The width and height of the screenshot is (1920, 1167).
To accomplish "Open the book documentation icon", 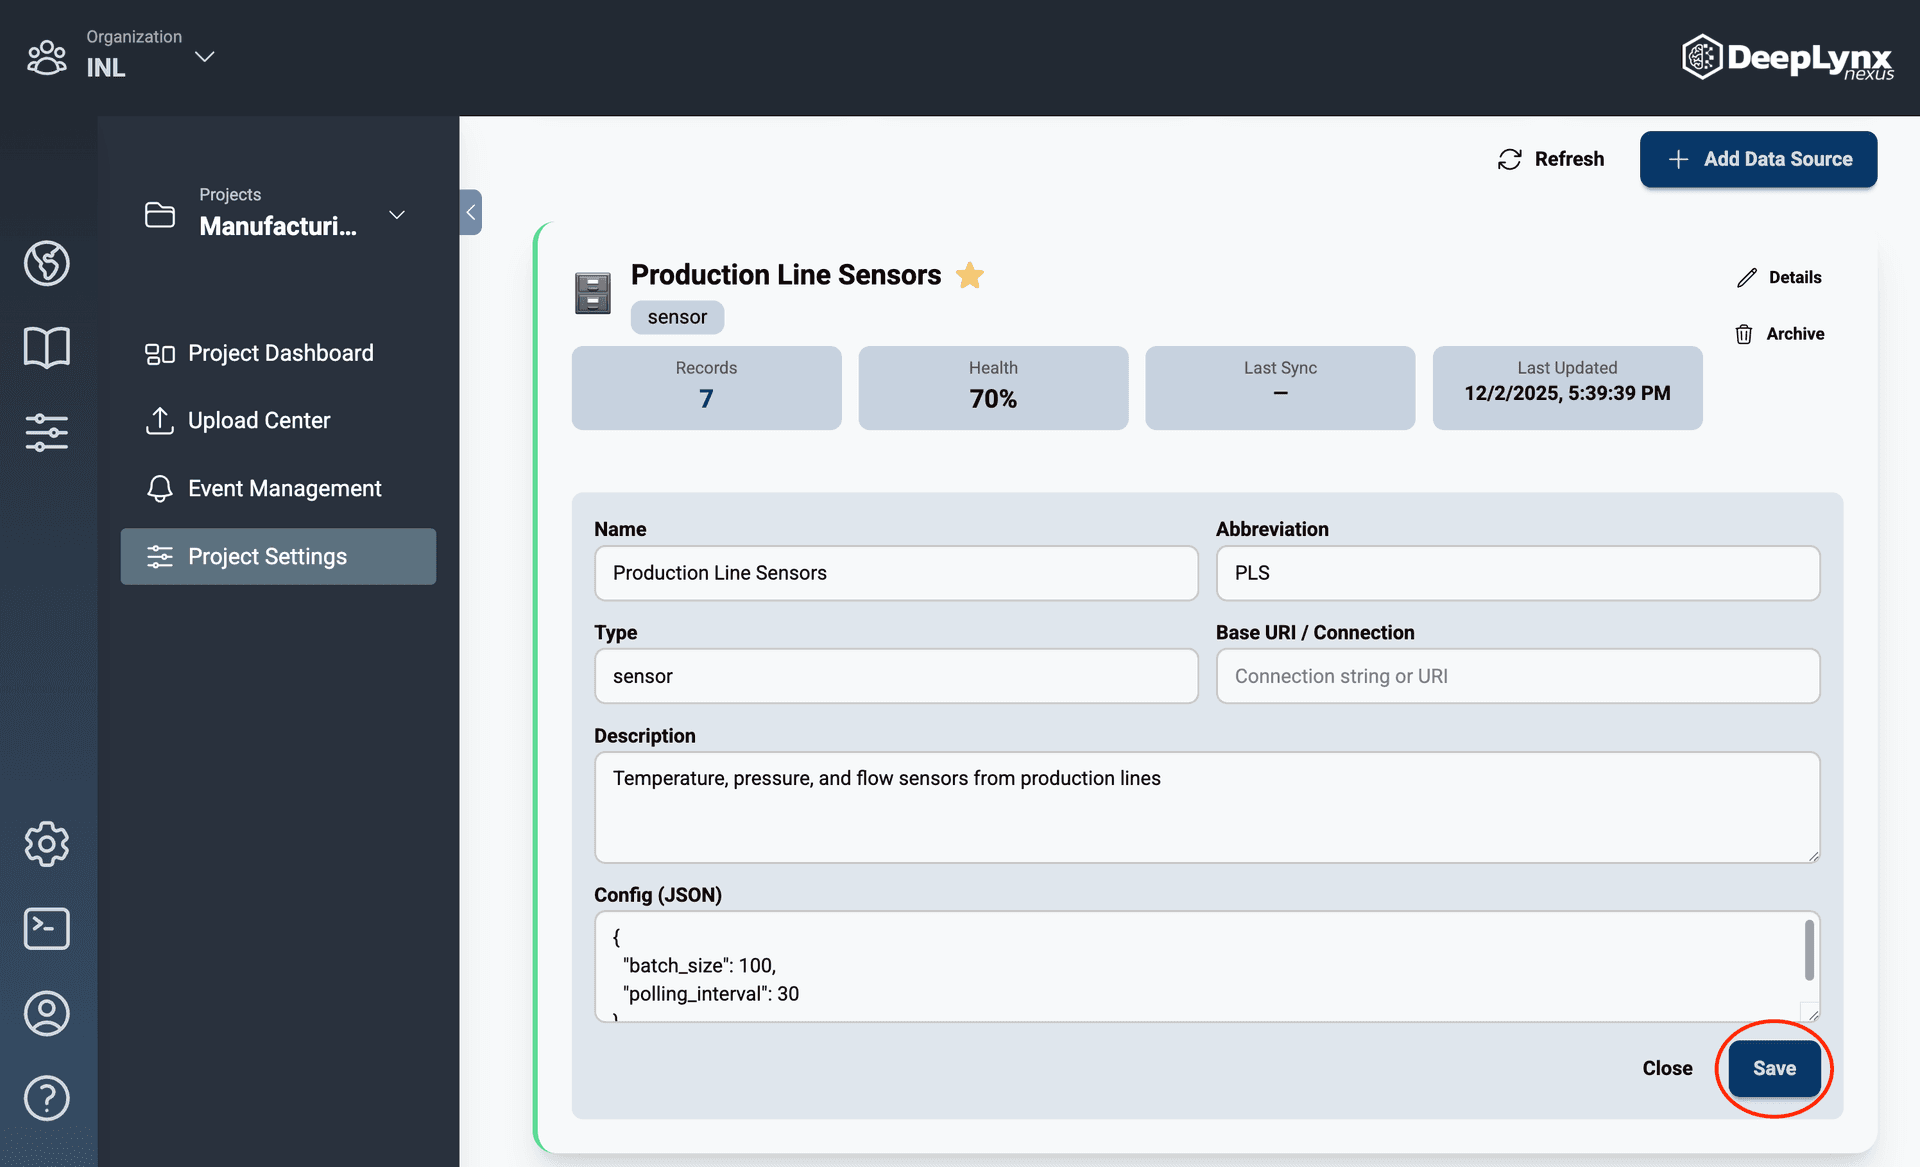I will [47, 348].
